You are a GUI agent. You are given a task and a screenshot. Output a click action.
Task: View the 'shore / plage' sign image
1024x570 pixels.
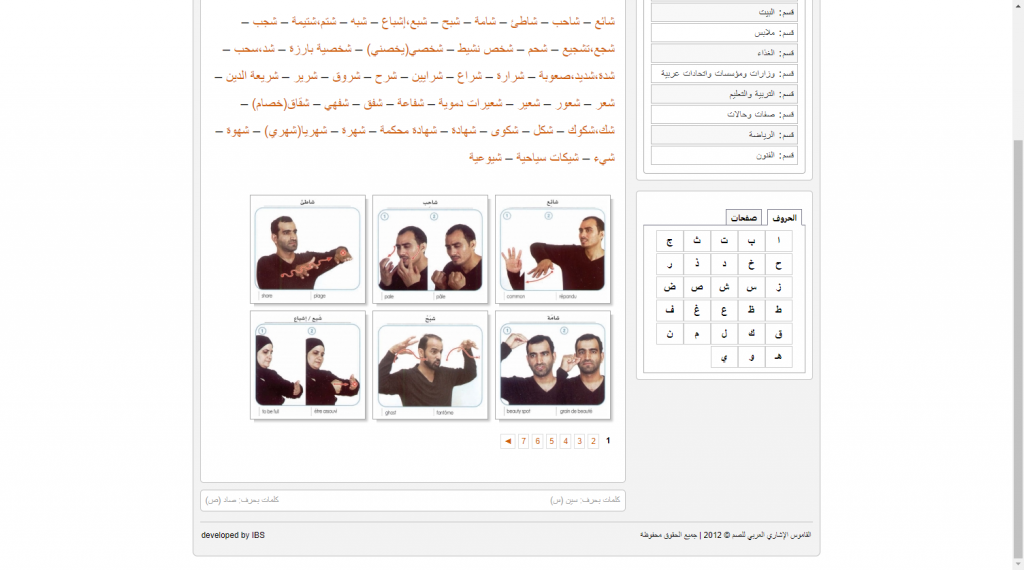pos(307,249)
